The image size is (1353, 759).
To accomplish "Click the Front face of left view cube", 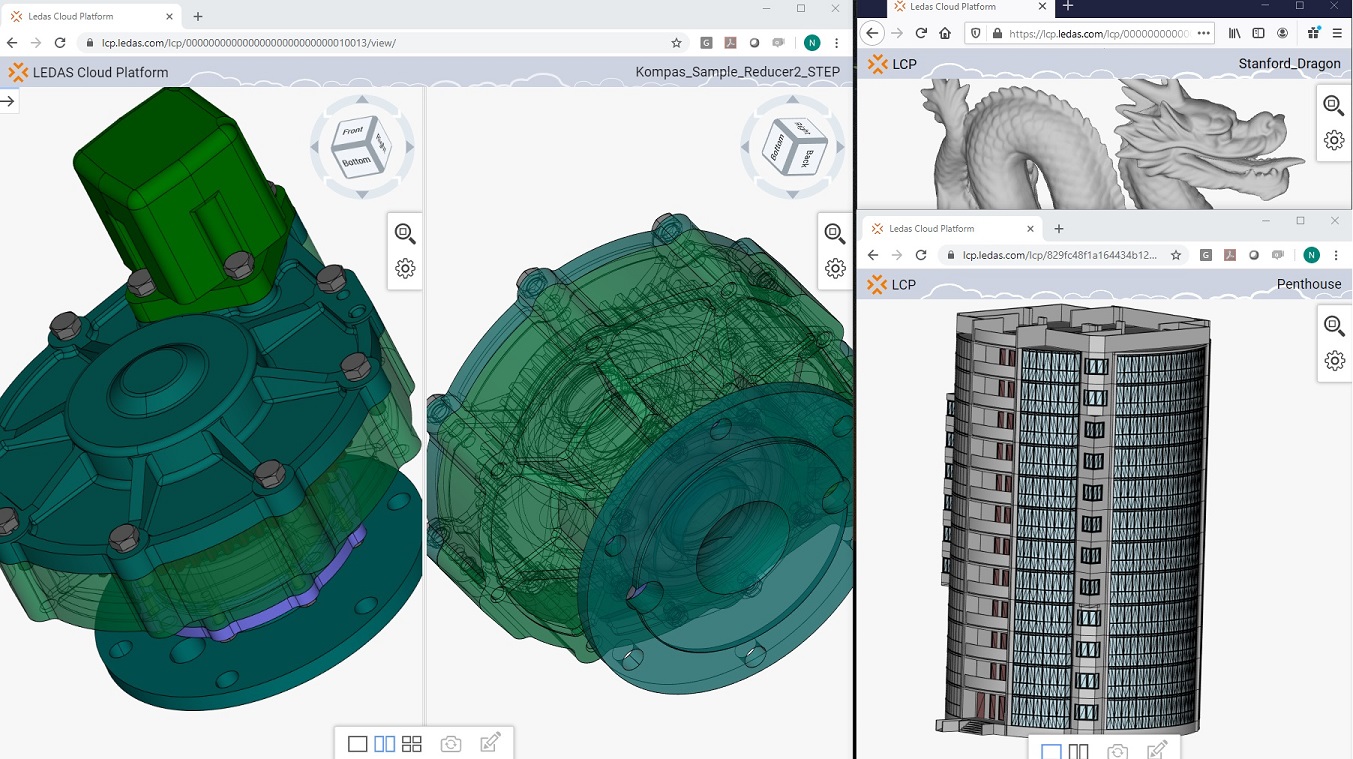I will (352, 132).
